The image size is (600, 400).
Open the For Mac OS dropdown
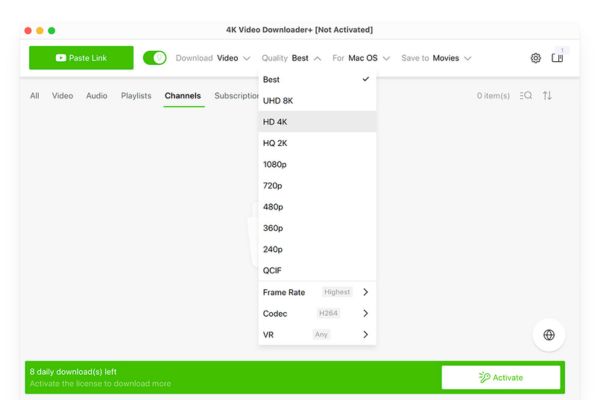[361, 58]
